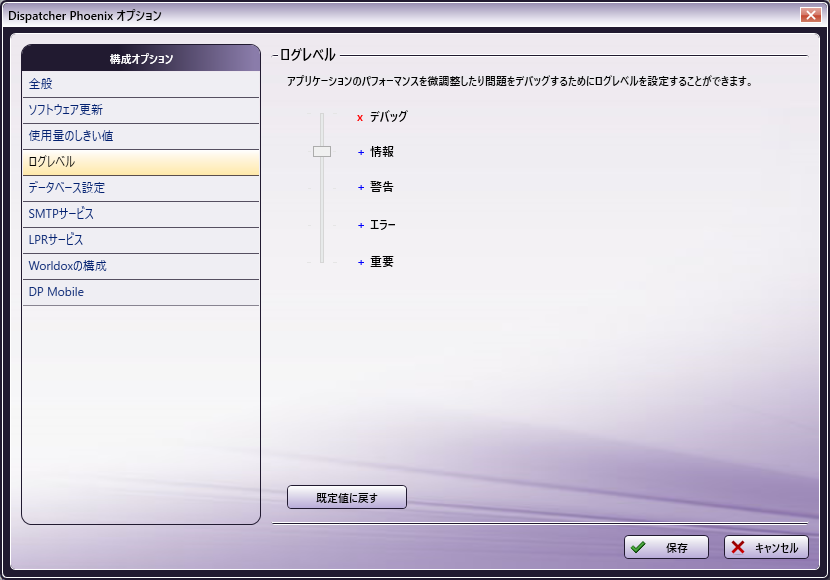This screenshot has height=580, width=830.
Task: Cancel changes with キャンセル button
Action: [x=766, y=547]
